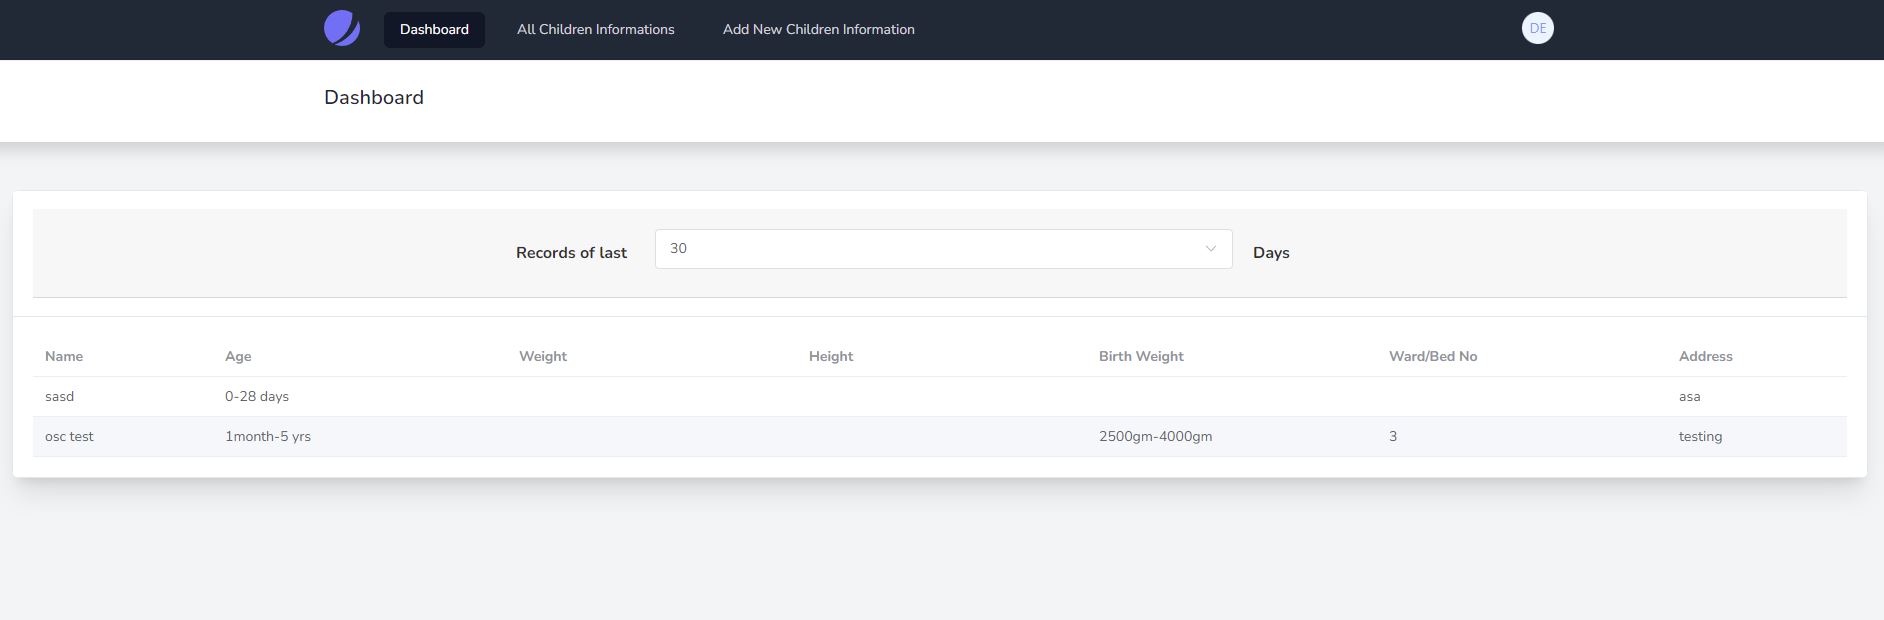The height and width of the screenshot is (620, 1884).
Task: Click the testing address cell
Action: click(x=1700, y=437)
